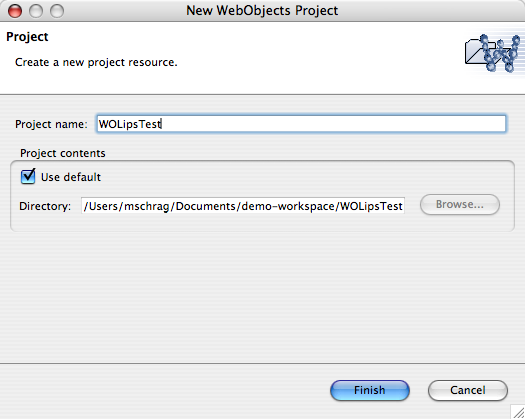Click the bold Project heading
The width and height of the screenshot is (525, 419).
point(27,37)
